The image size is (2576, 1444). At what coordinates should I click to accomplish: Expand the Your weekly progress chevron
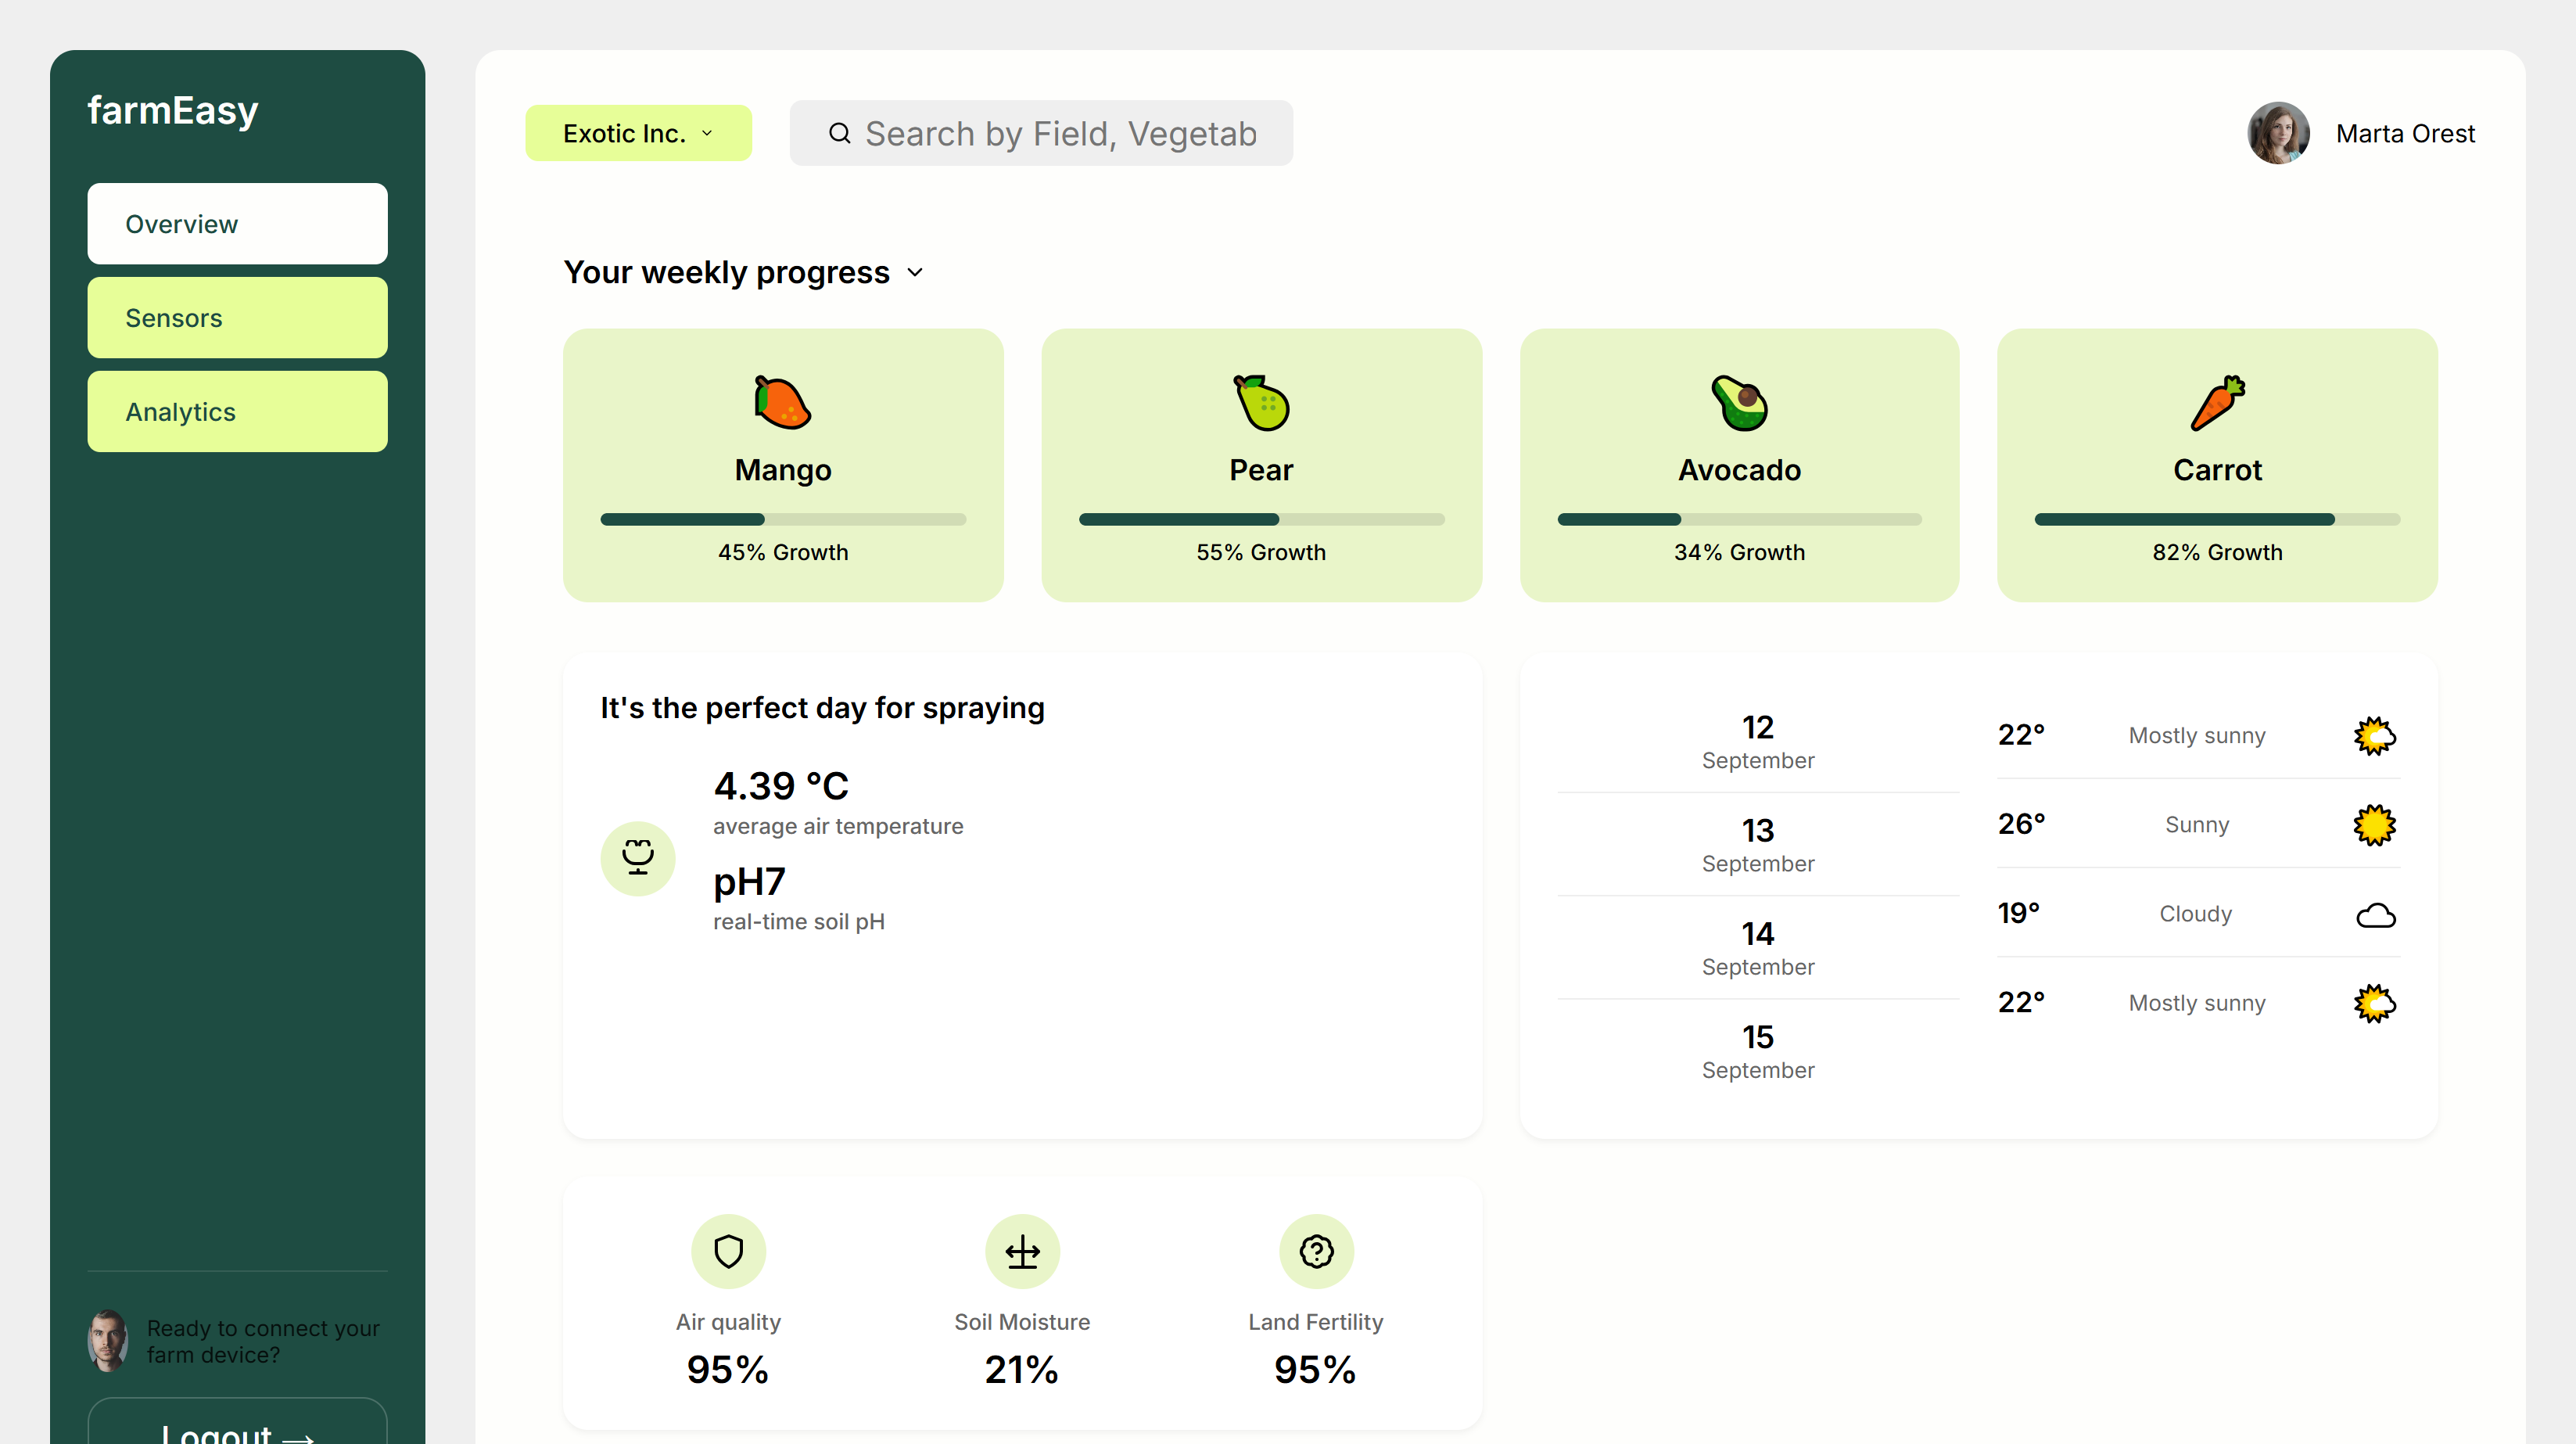915,272
